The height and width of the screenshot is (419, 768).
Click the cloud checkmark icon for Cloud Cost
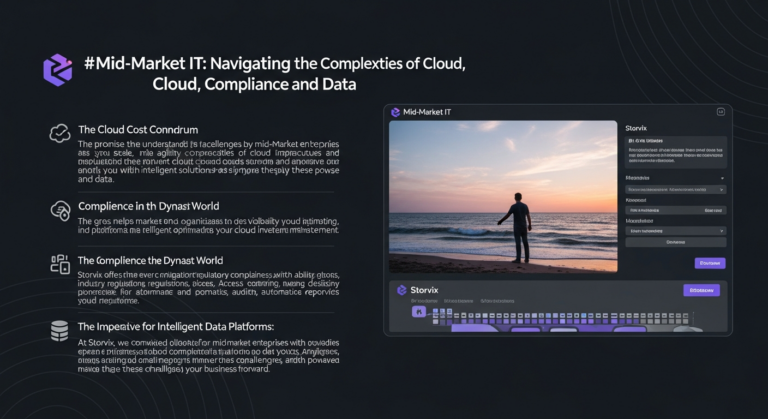point(60,133)
